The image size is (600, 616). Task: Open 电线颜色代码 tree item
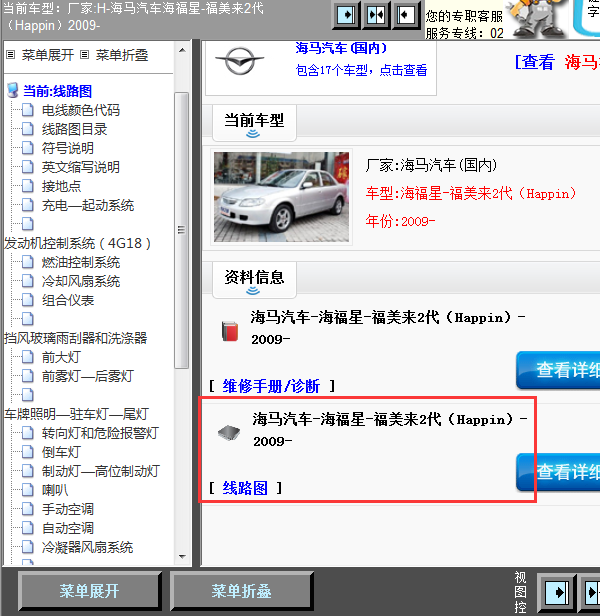(x=81, y=110)
